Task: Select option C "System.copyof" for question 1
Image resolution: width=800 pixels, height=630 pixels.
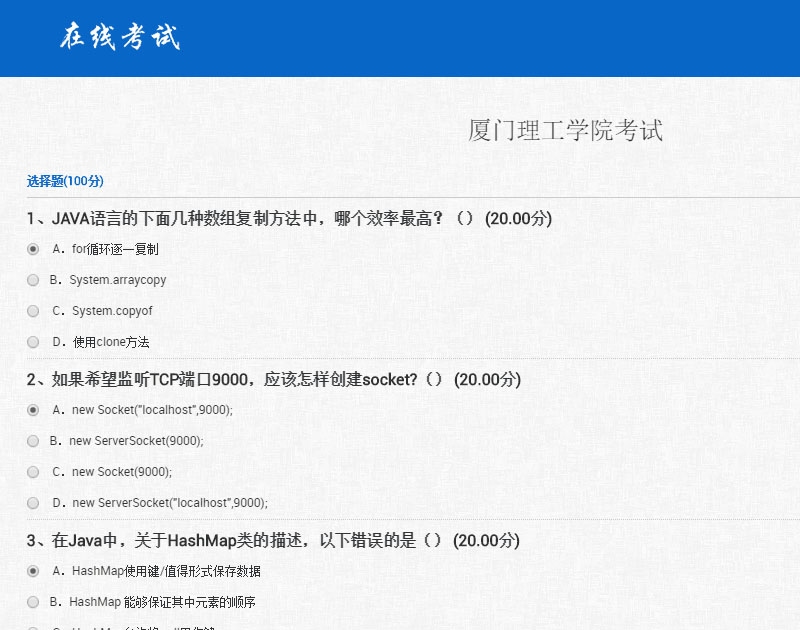Action: [x=32, y=311]
